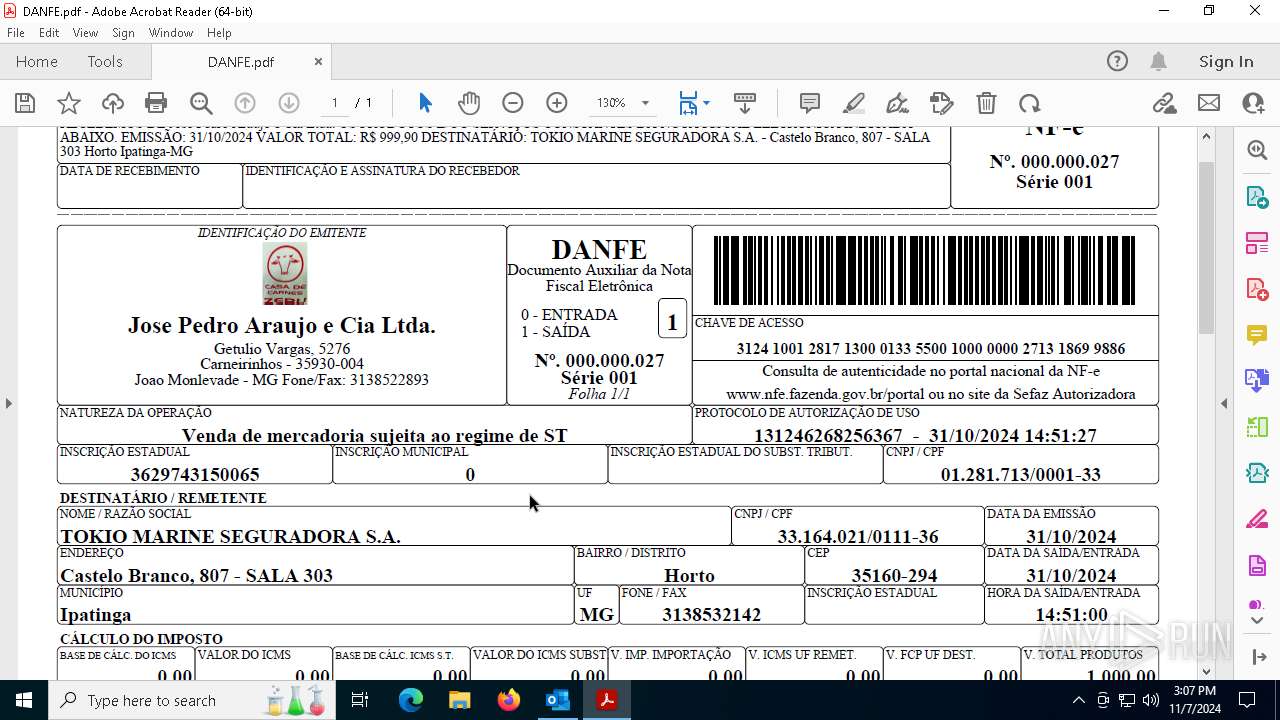Open the Sign menu
This screenshot has height=720, width=1280.
point(123,33)
